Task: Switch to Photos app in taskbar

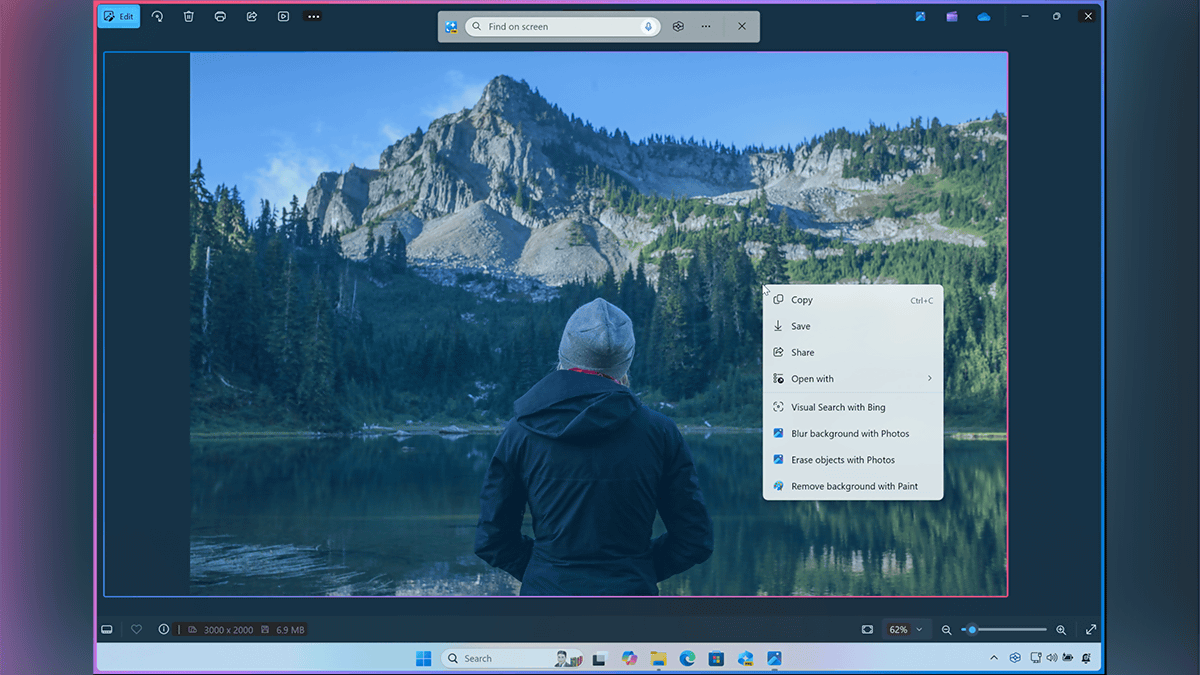Action: pos(774,658)
